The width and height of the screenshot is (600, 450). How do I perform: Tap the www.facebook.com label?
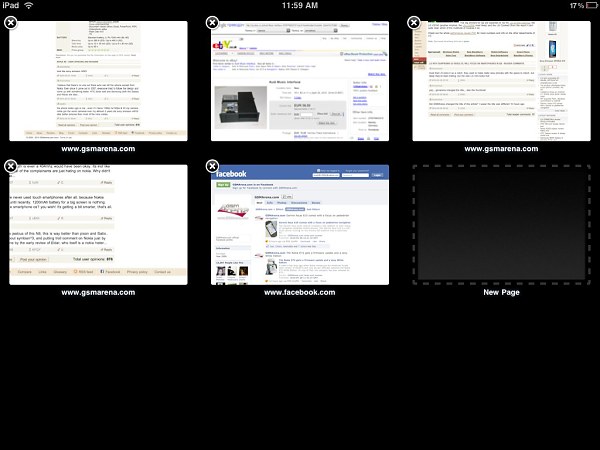tap(300, 292)
